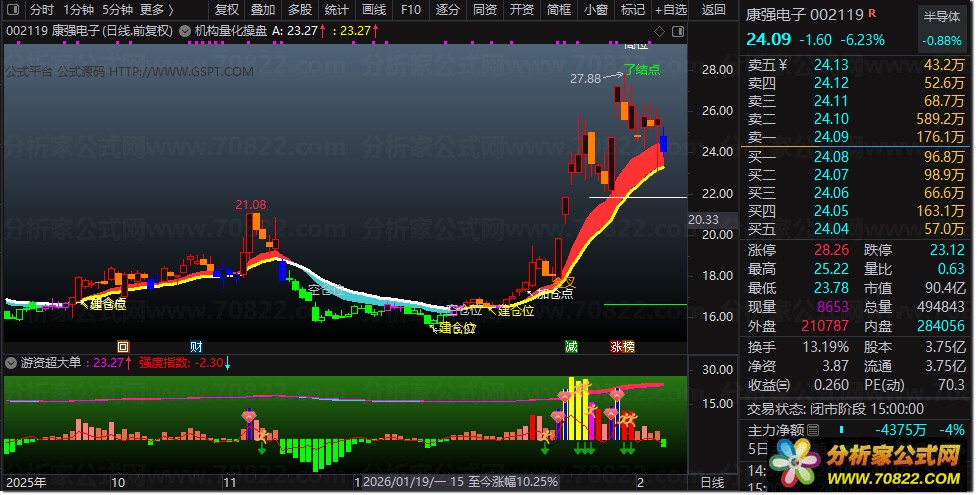
Task: Click the 涨停 value 28.26
Action: pyautogui.click(x=831, y=250)
